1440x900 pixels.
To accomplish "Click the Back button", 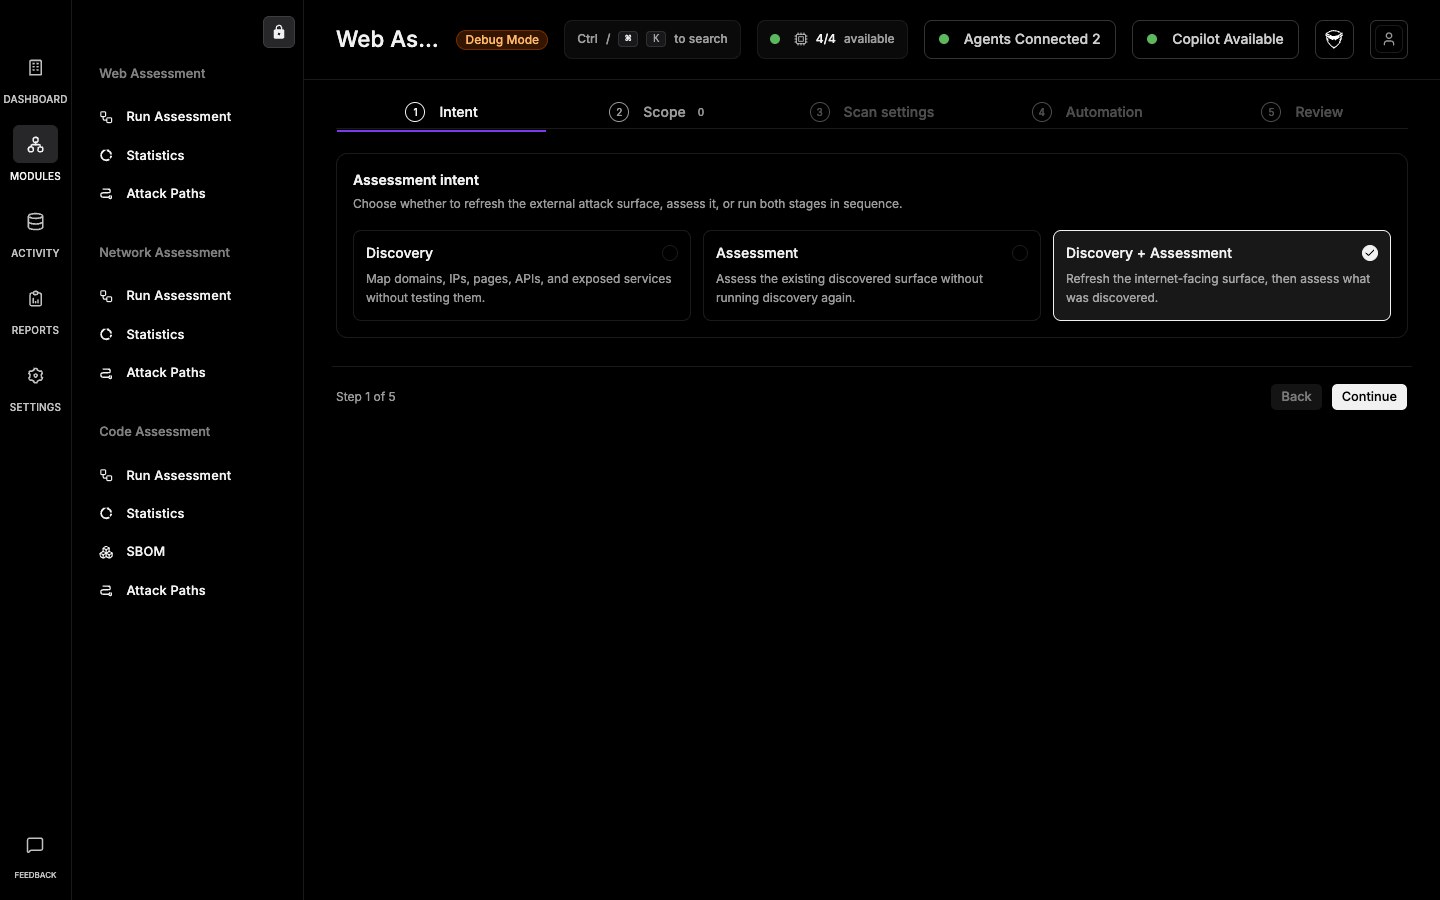I will [1296, 397].
